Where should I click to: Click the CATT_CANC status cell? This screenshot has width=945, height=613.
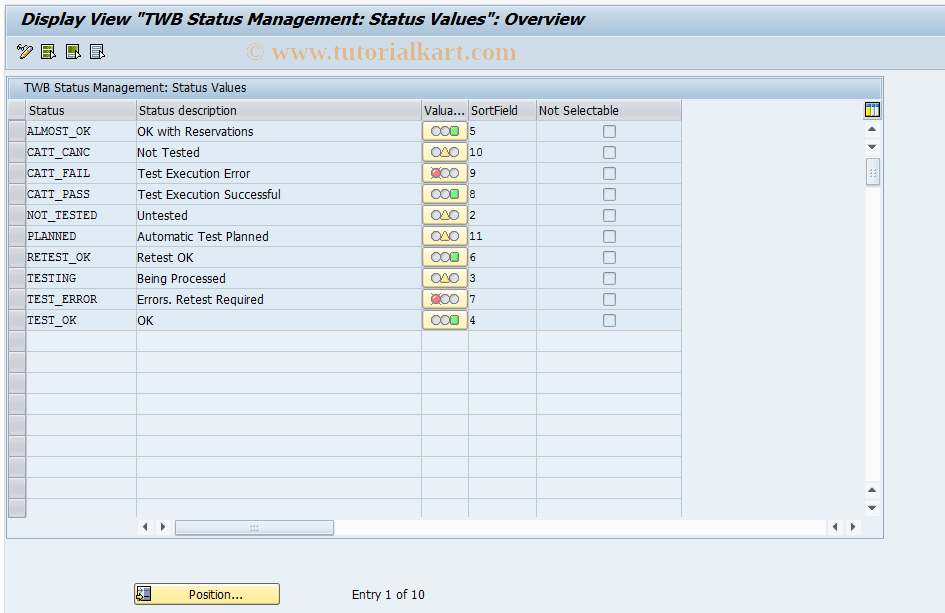[81, 152]
